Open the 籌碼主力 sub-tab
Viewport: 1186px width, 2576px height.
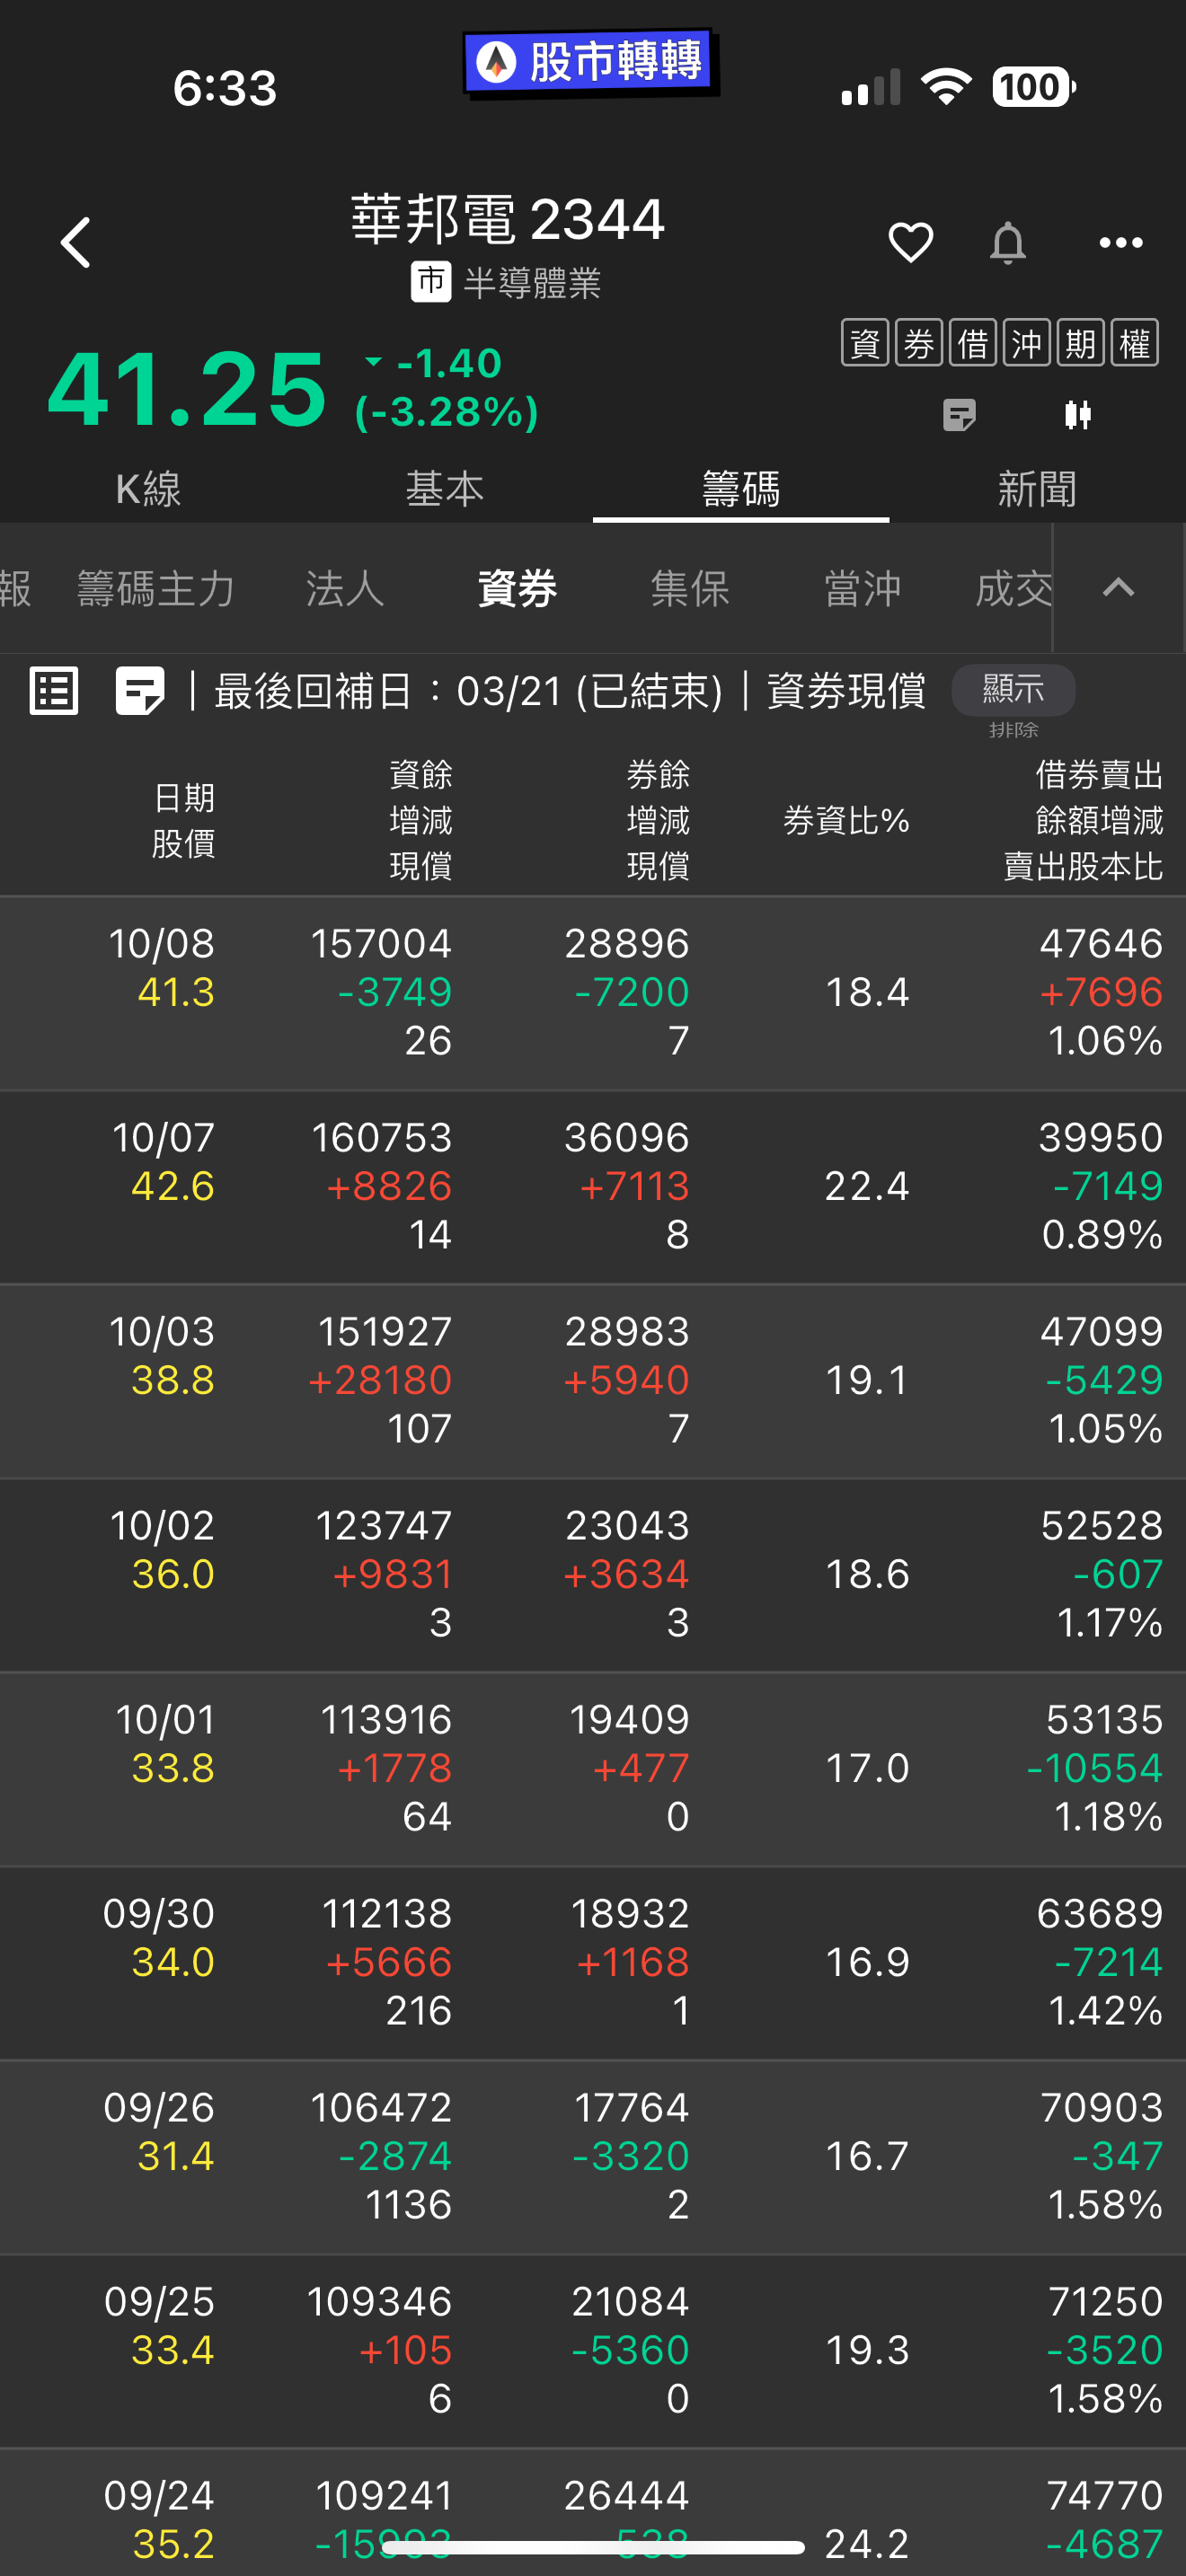tap(156, 588)
